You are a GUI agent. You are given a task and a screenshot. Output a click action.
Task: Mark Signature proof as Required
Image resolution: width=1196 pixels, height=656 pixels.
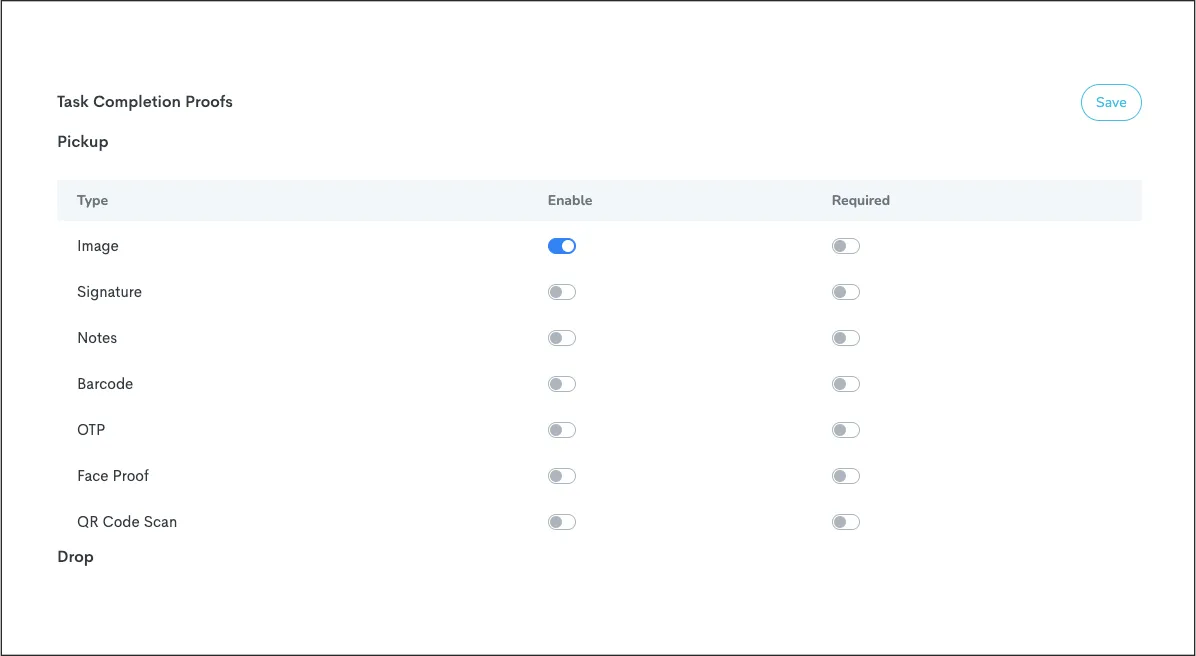click(845, 292)
